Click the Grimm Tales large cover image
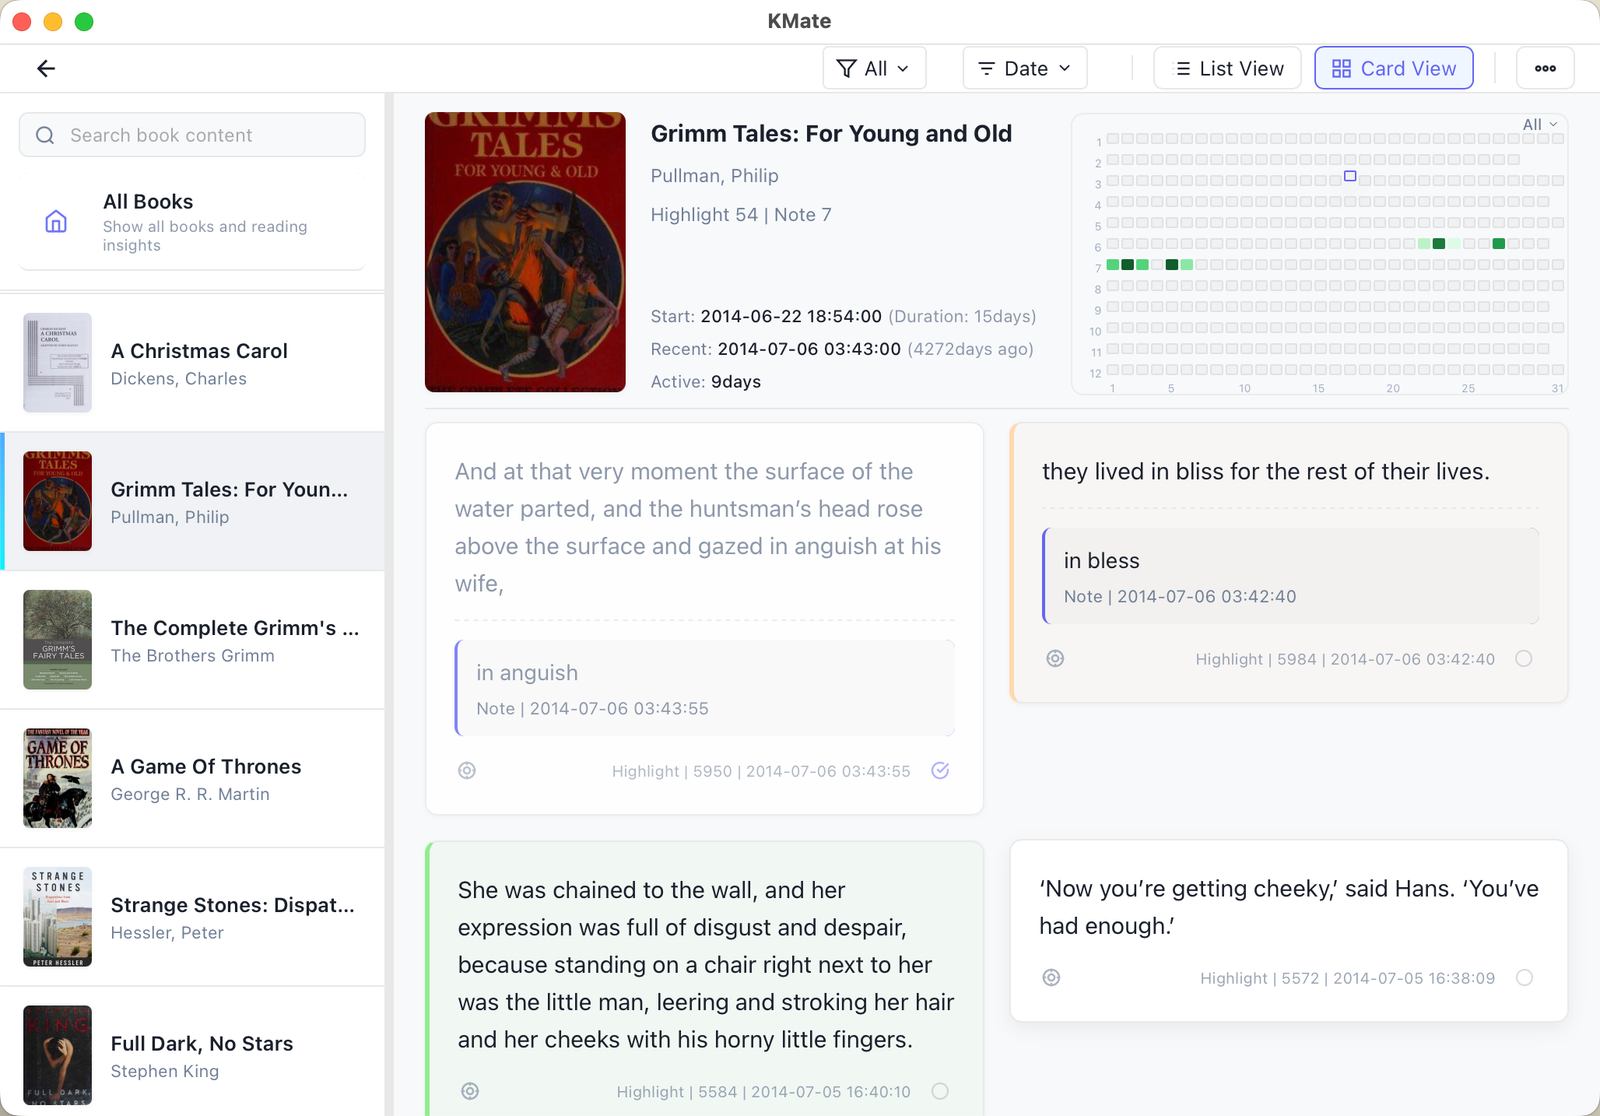 (525, 252)
